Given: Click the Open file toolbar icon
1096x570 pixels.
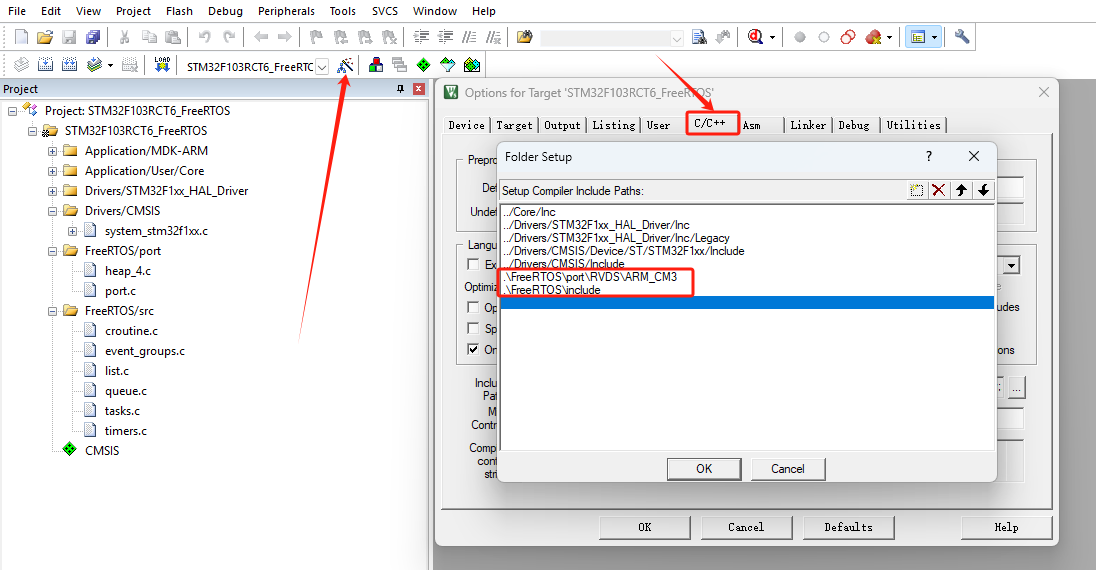Looking at the screenshot, I should point(45,37).
